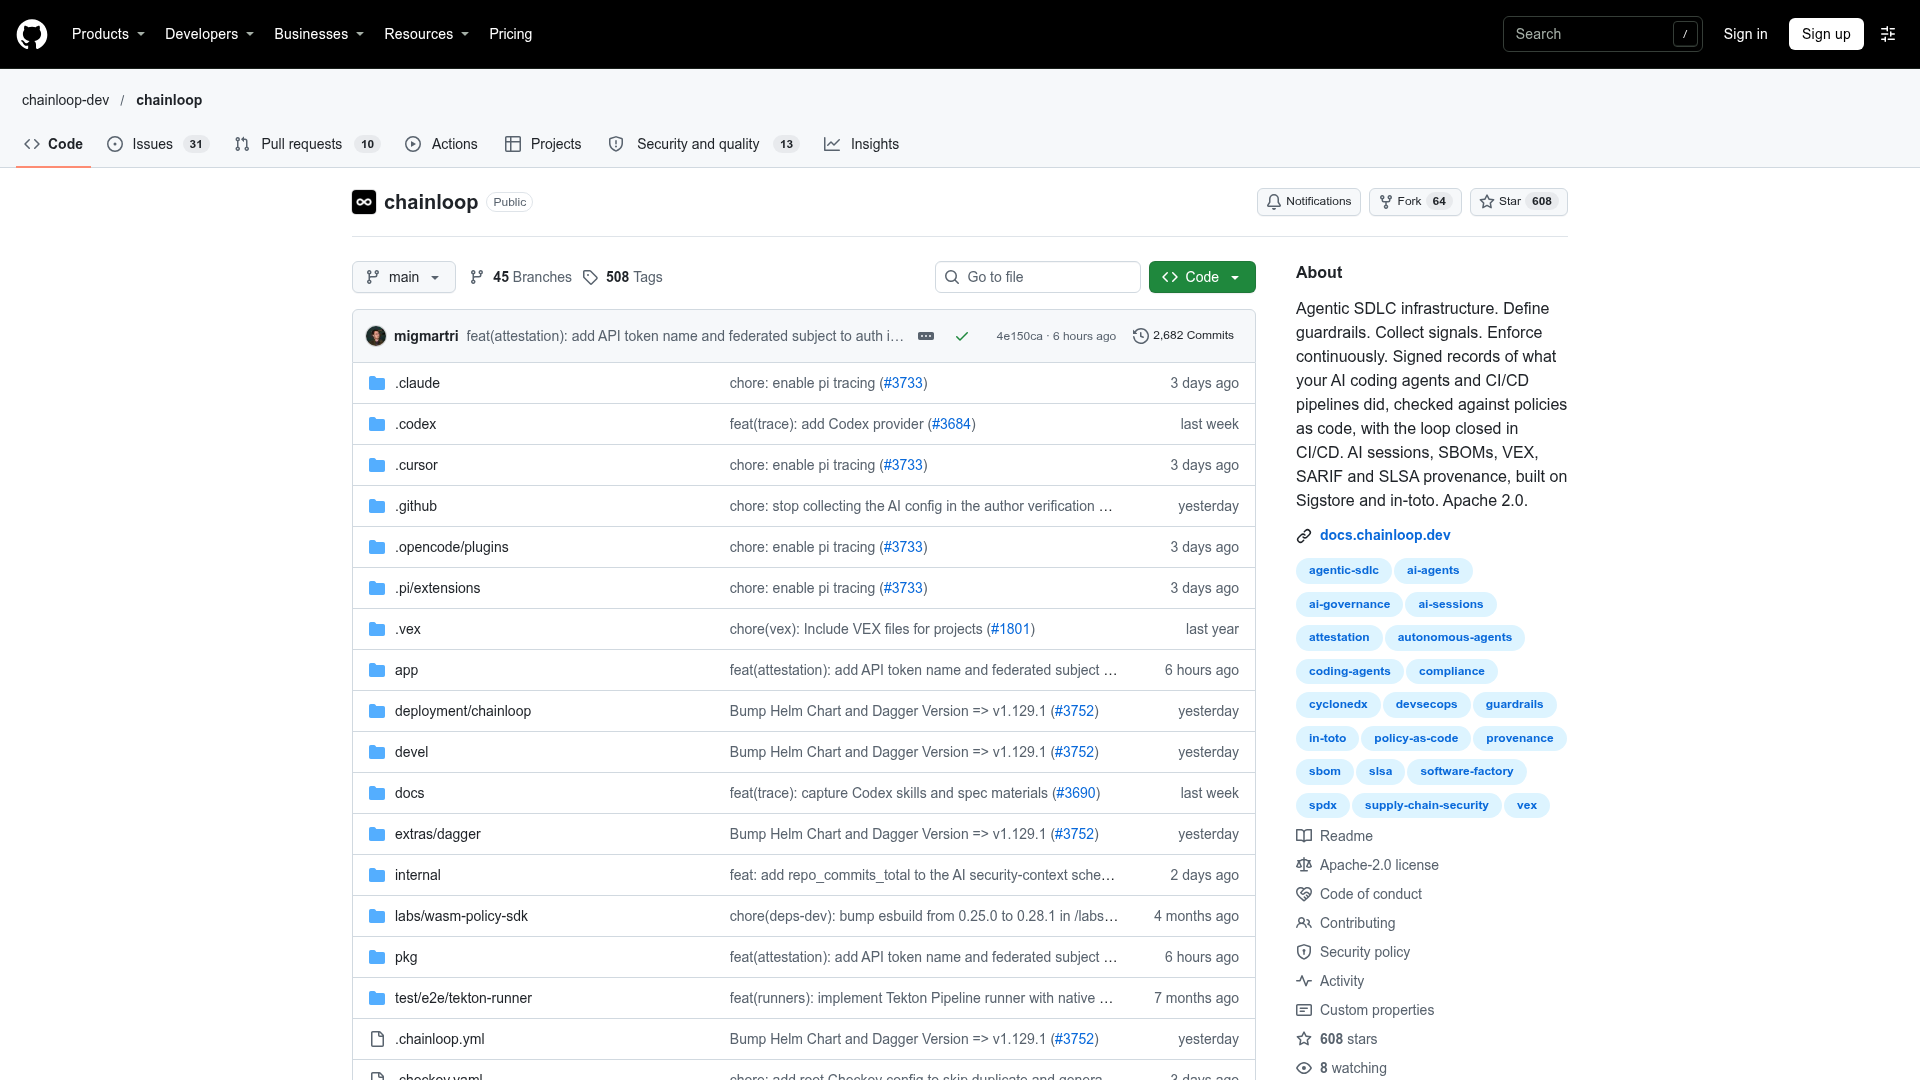Click the Notifications button

1309,202
